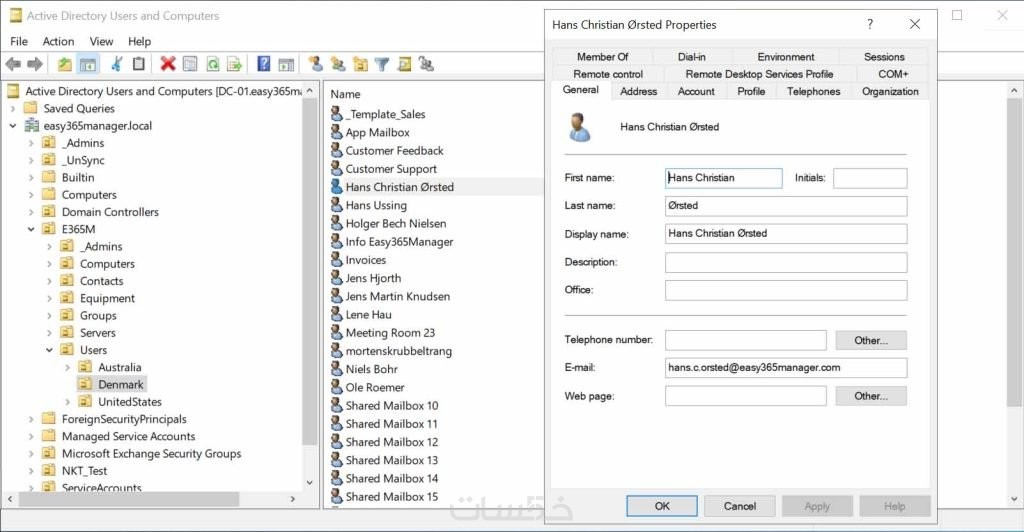Click the green Refresh toolbar icon
This screenshot has height=532, width=1024.
point(212,64)
